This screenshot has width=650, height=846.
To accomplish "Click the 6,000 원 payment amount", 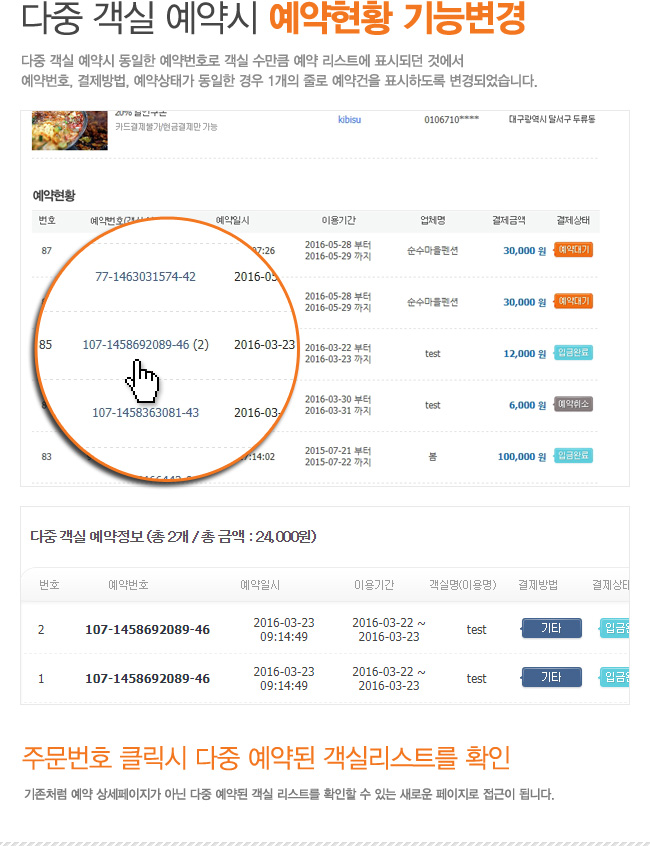I will point(527,405).
